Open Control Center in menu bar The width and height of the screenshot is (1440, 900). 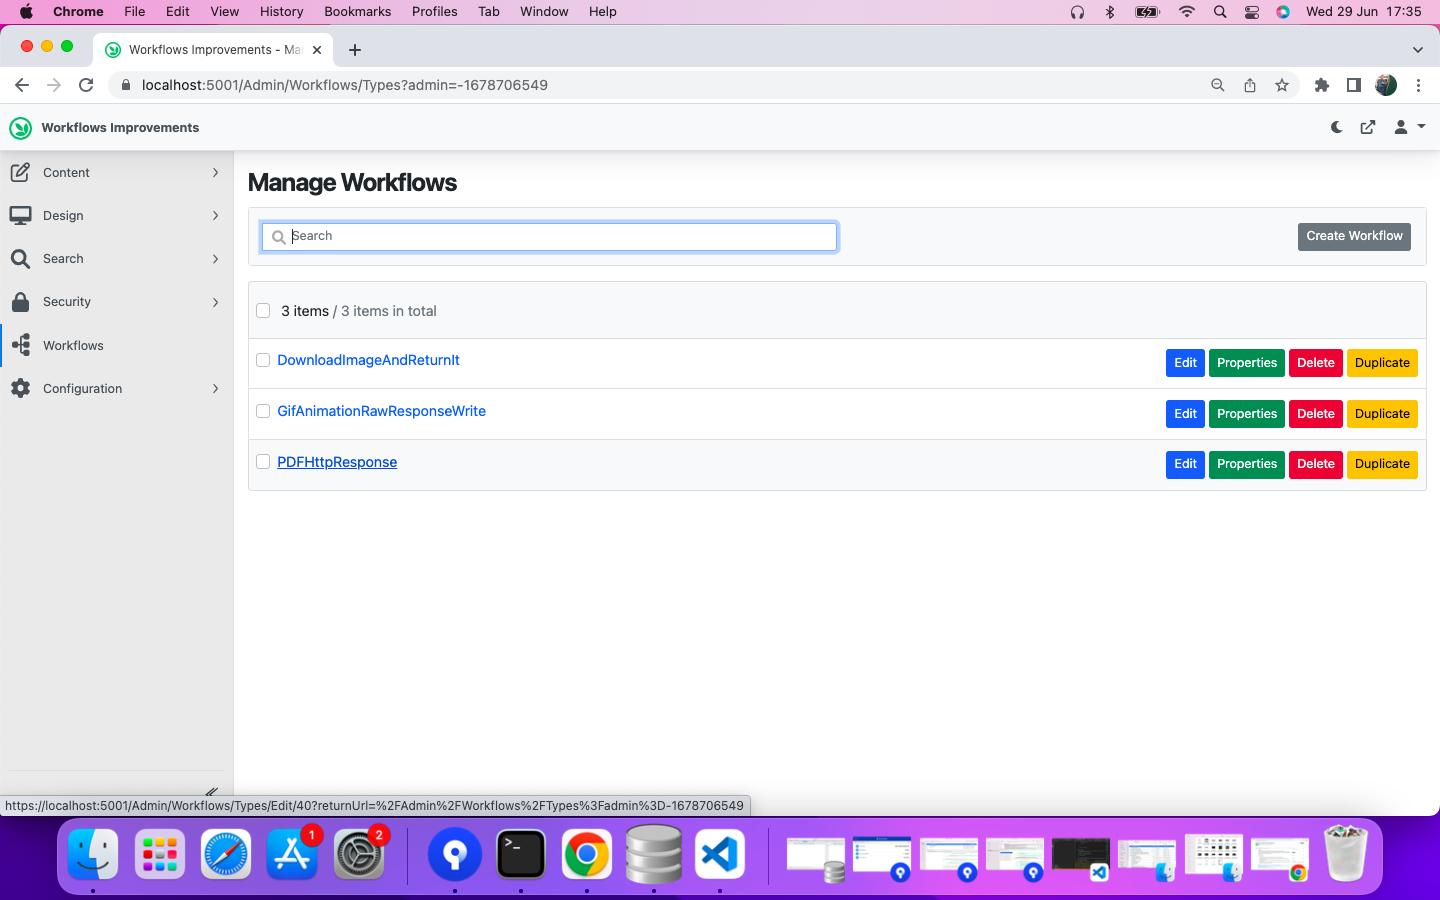tap(1252, 12)
